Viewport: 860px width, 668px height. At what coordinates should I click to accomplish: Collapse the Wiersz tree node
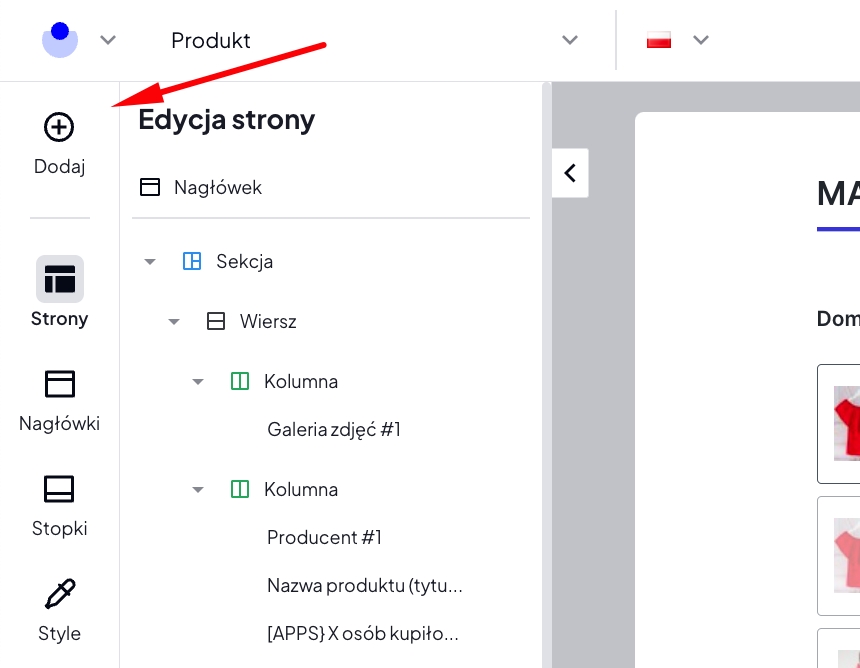[174, 322]
